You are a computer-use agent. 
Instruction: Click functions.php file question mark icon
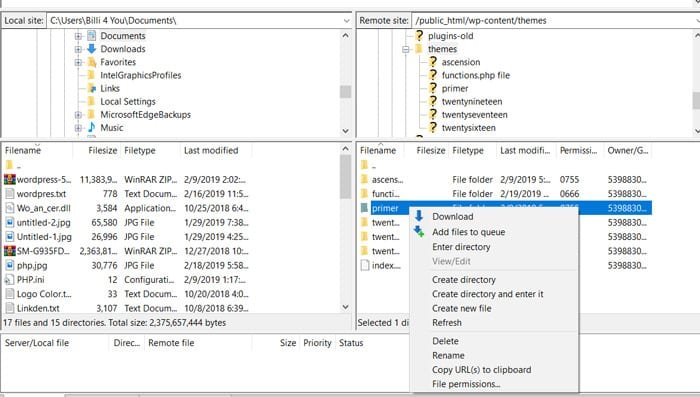(433, 75)
